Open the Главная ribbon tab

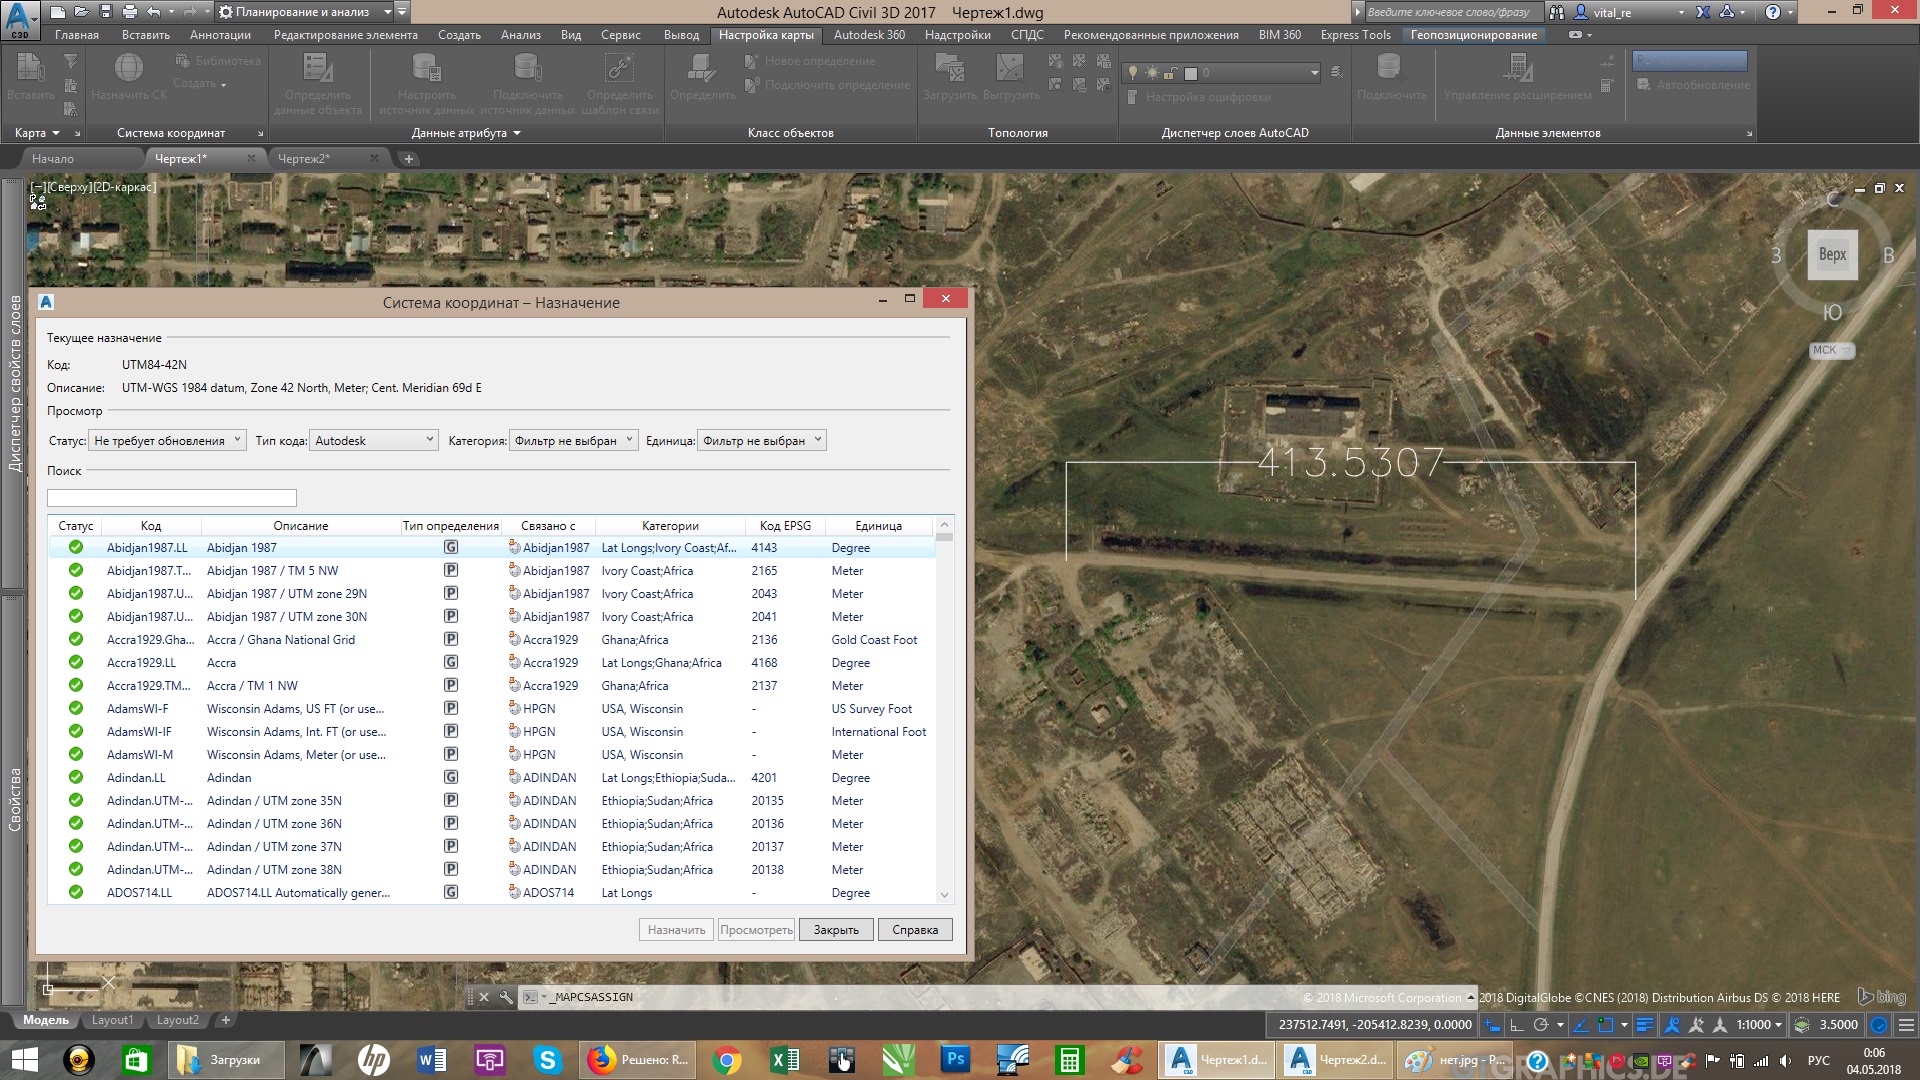pyautogui.click(x=77, y=35)
